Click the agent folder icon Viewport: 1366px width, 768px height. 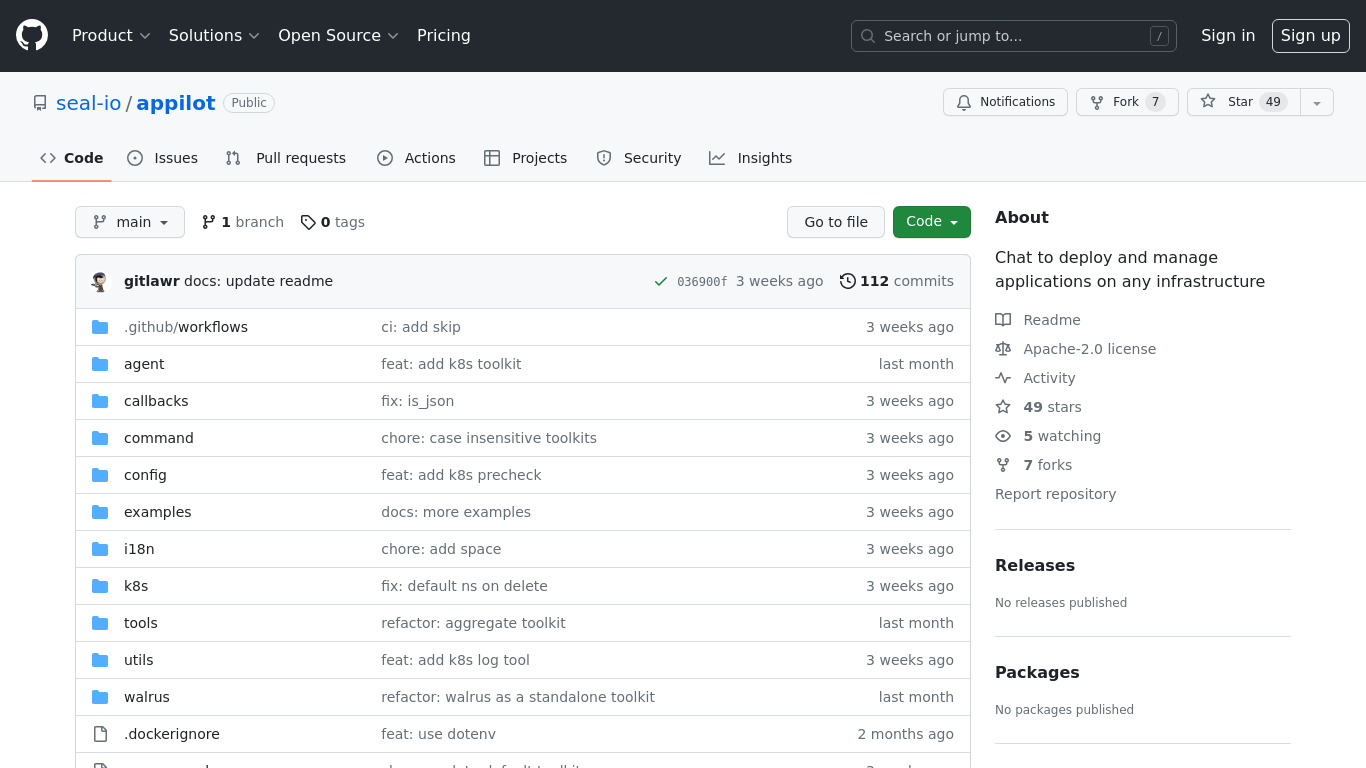[x=100, y=364]
